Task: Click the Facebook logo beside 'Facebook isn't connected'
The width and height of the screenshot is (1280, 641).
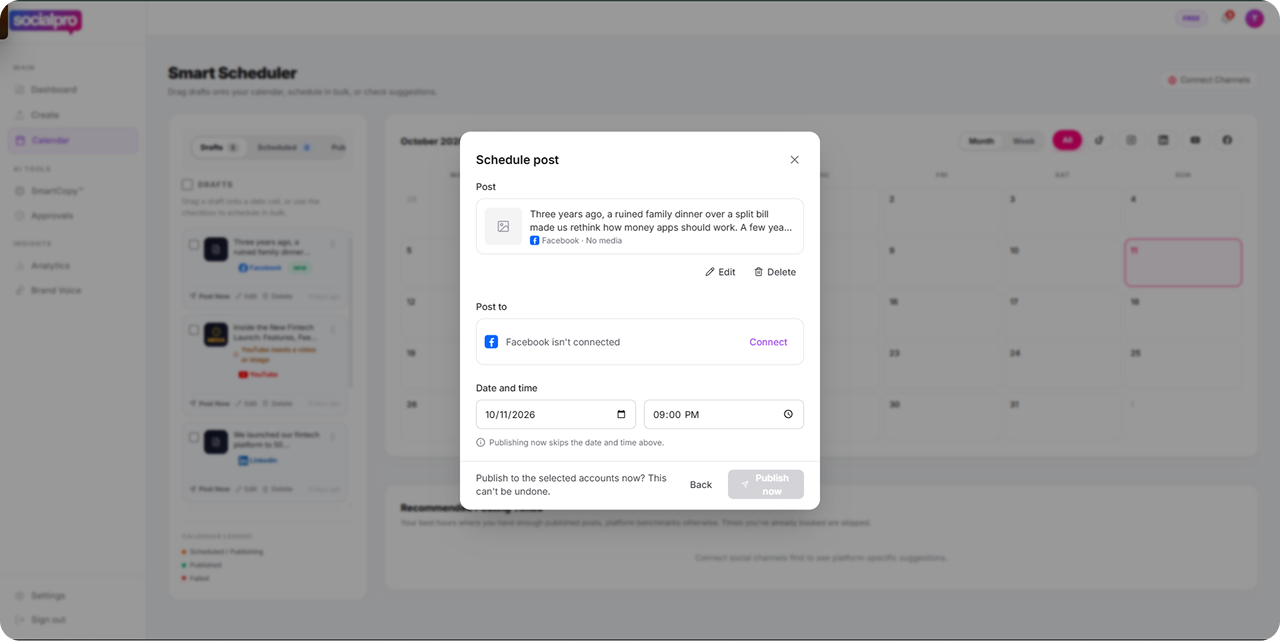Action: [491, 342]
